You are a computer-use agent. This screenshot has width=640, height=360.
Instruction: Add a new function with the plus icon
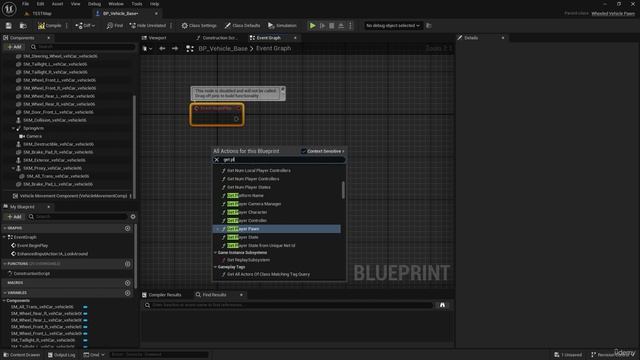click(x=127, y=264)
